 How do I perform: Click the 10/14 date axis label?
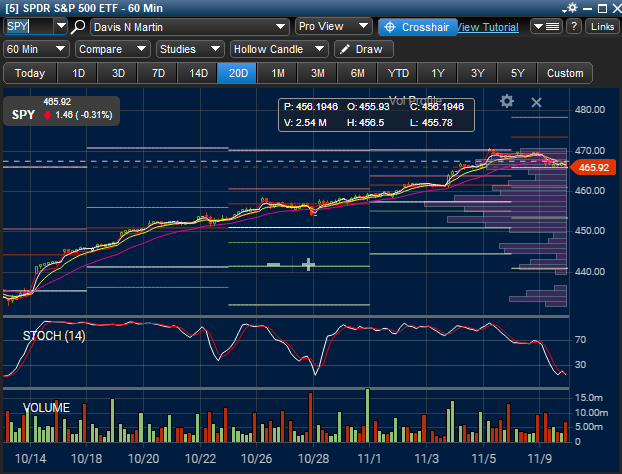click(31, 459)
